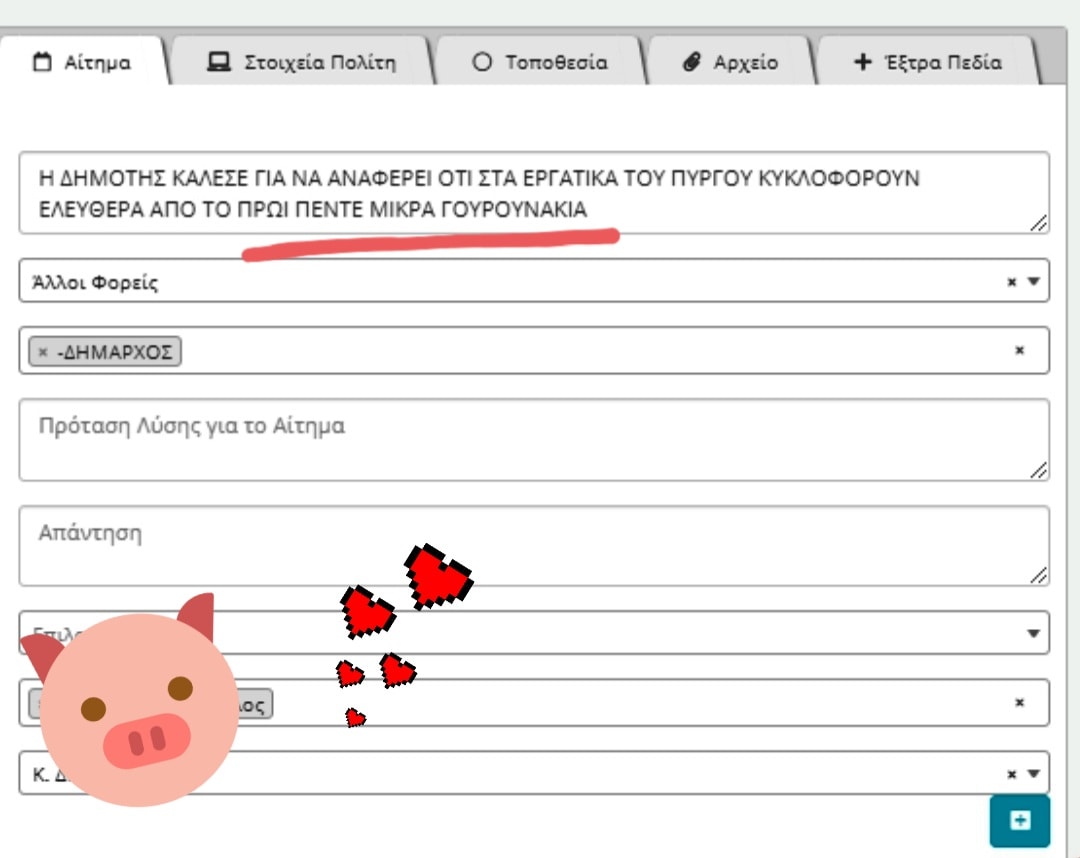1080x858 pixels.
Task: Remove the -ΔΗΜΑΡΧΟΣ tag with its x
Action: (43, 352)
